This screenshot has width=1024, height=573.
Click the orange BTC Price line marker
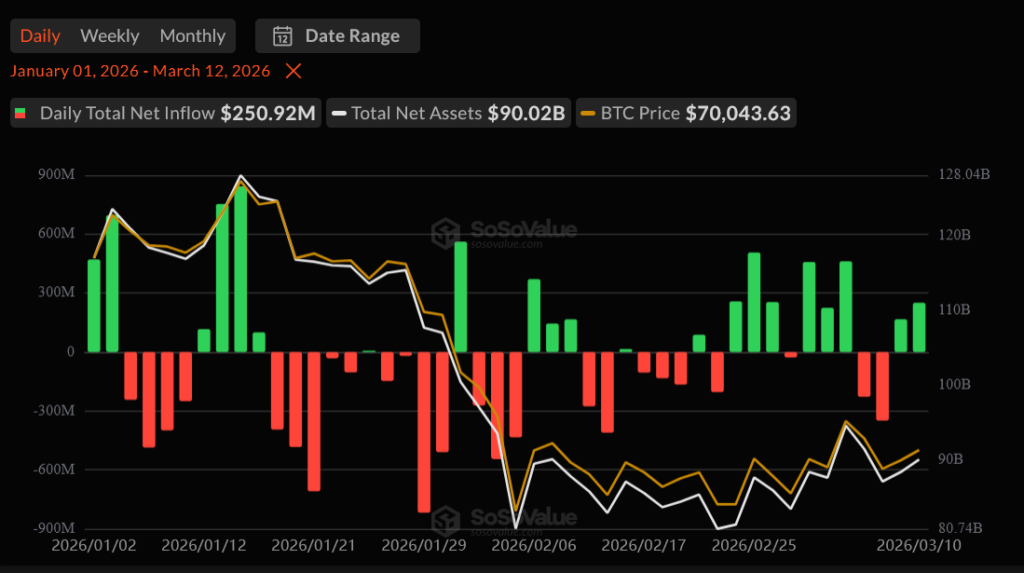point(588,113)
